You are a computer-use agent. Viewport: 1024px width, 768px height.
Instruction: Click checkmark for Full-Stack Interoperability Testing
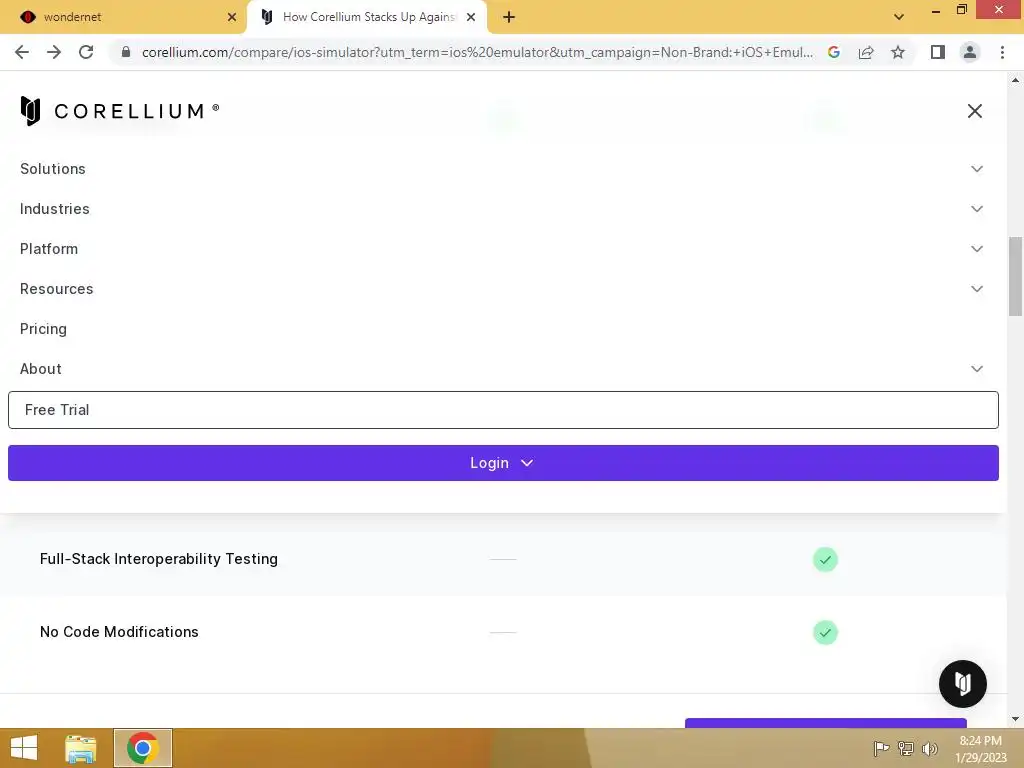click(x=825, y=560)
